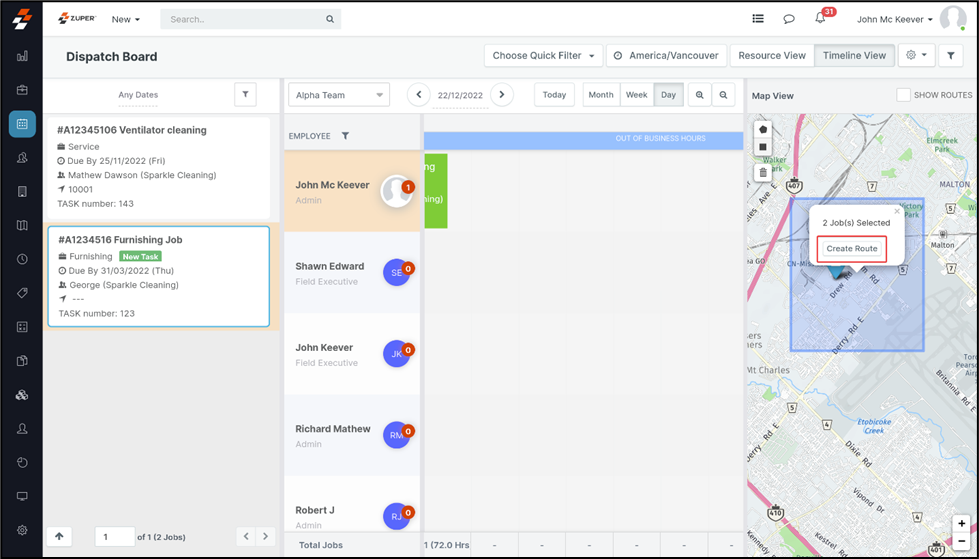Image resolution: width=979 pixels, height=559 pixels.
Task: Click the search input field
Action: (244, 19)
